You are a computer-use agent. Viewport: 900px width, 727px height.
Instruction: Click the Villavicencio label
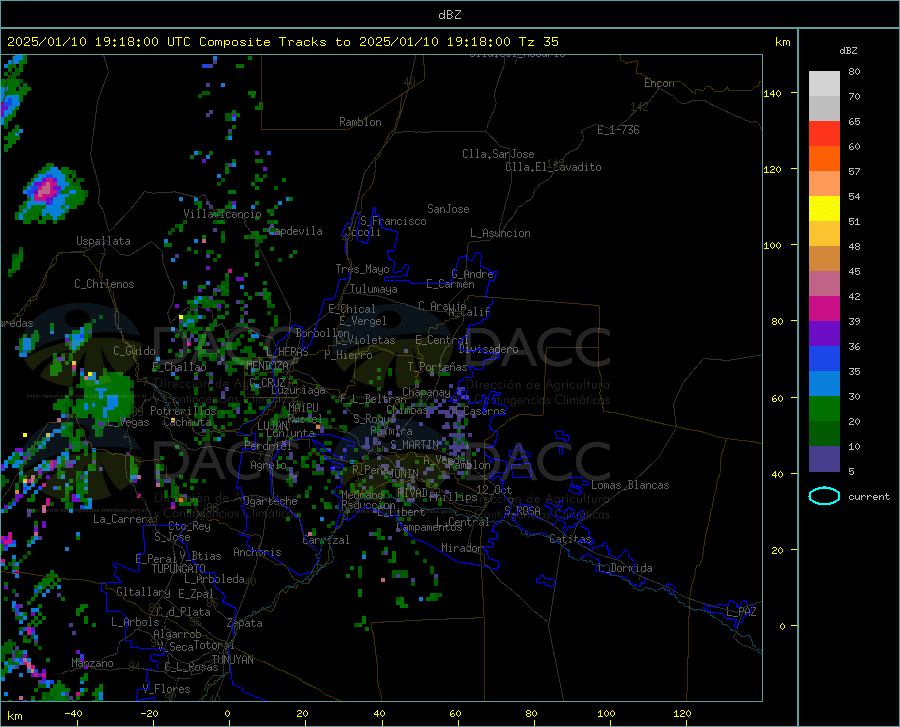click(x=222, y=214)
